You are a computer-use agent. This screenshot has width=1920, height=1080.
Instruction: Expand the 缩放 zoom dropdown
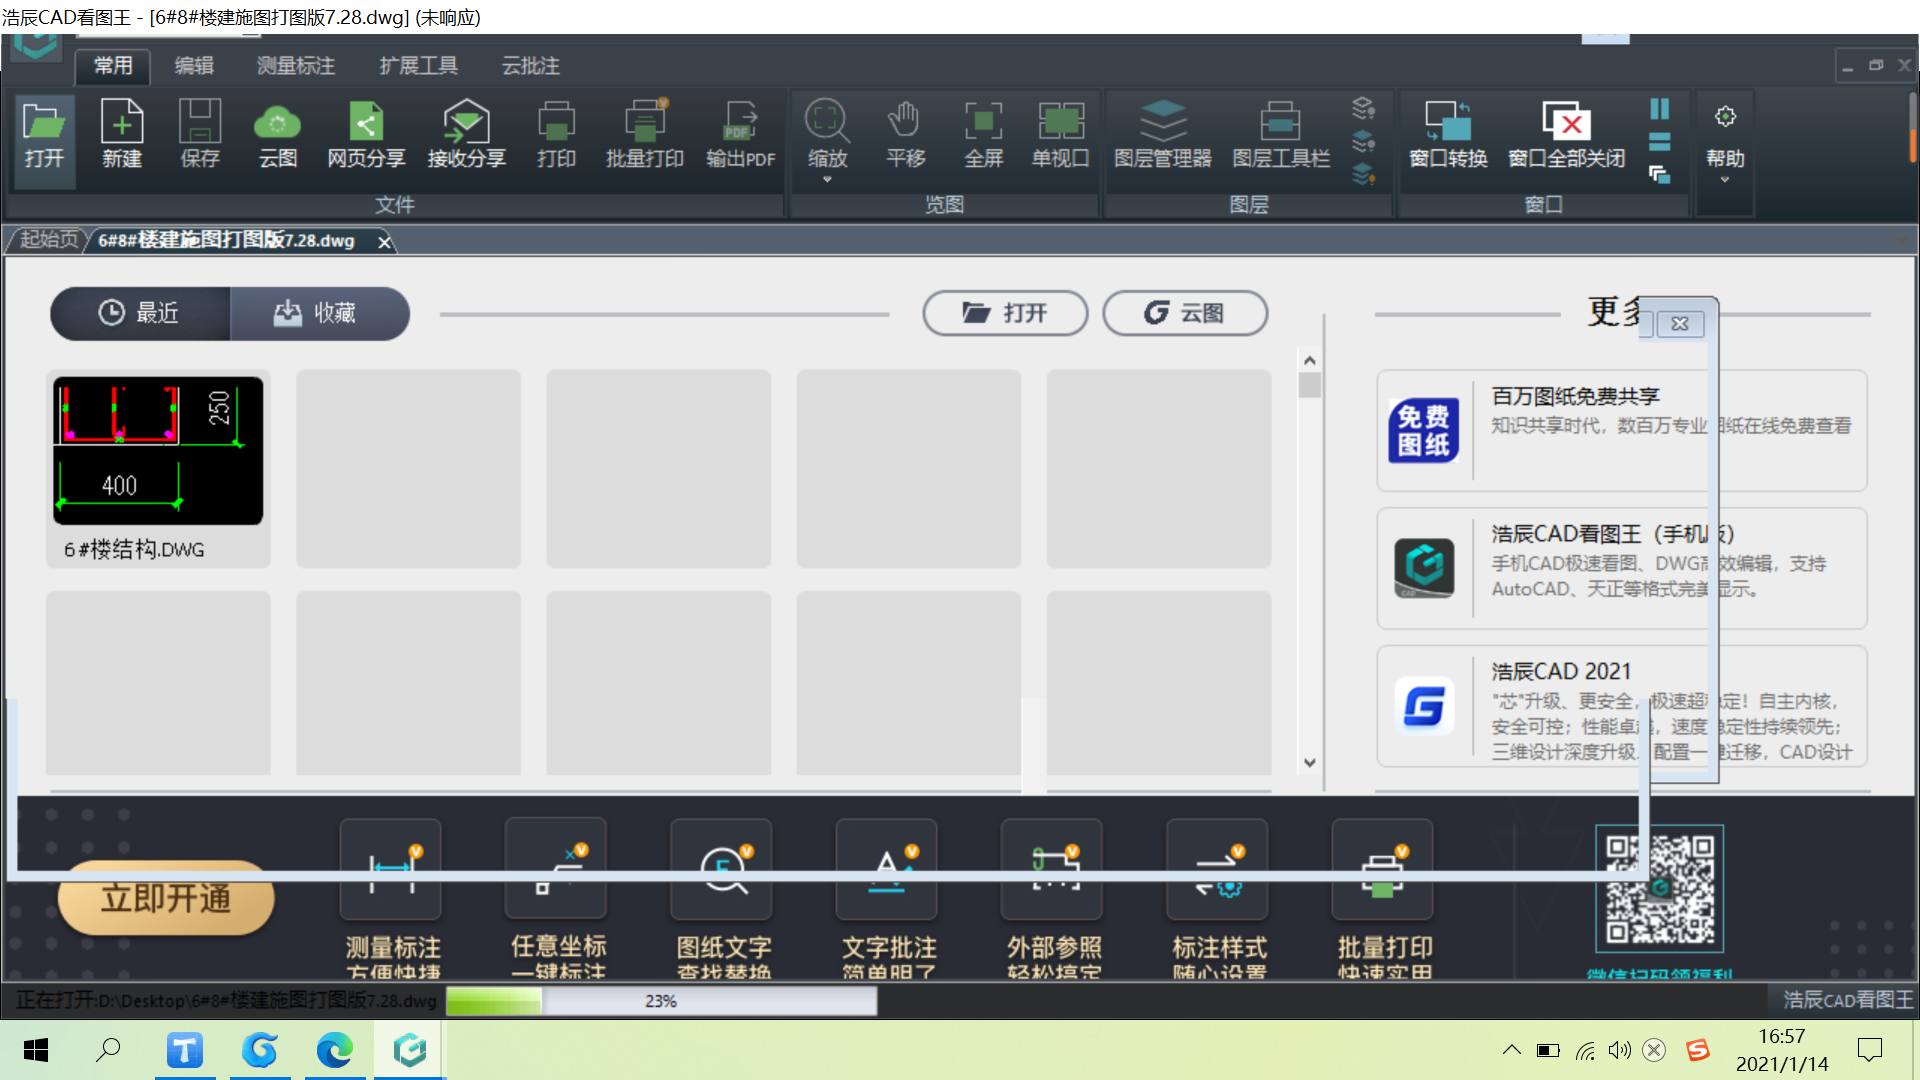[x=827, y=180]
